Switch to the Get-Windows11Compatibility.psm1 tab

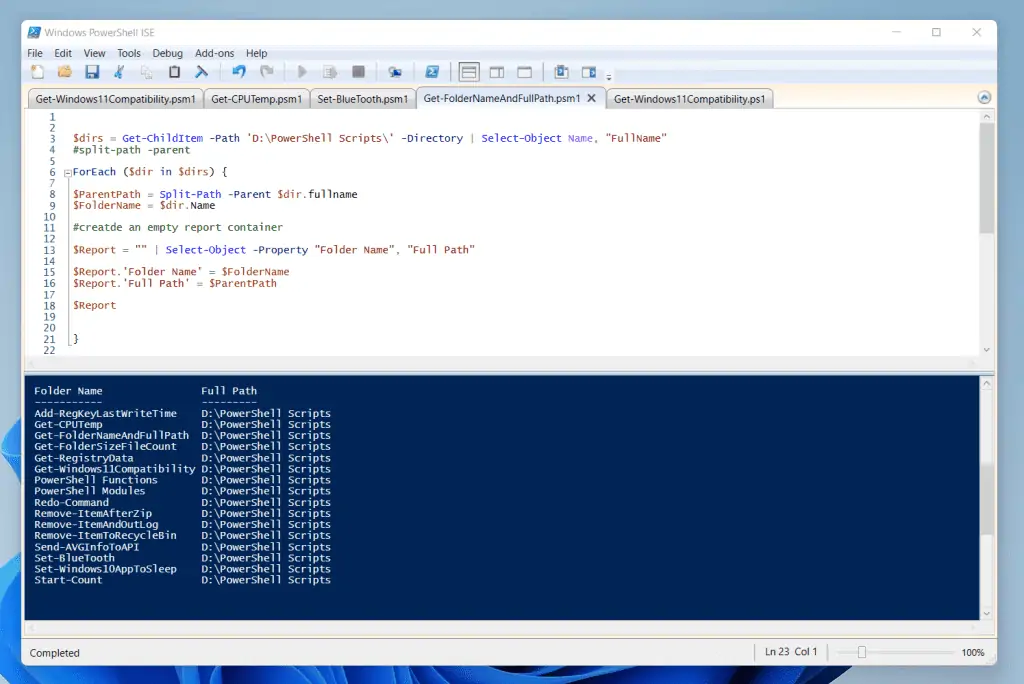116,99
